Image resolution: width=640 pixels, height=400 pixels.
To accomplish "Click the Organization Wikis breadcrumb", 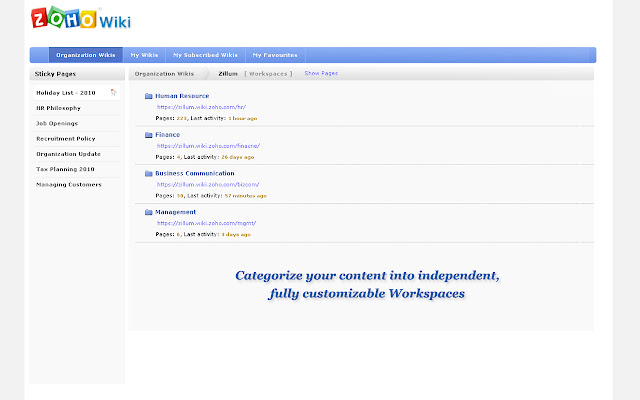I will pos(164,74).
